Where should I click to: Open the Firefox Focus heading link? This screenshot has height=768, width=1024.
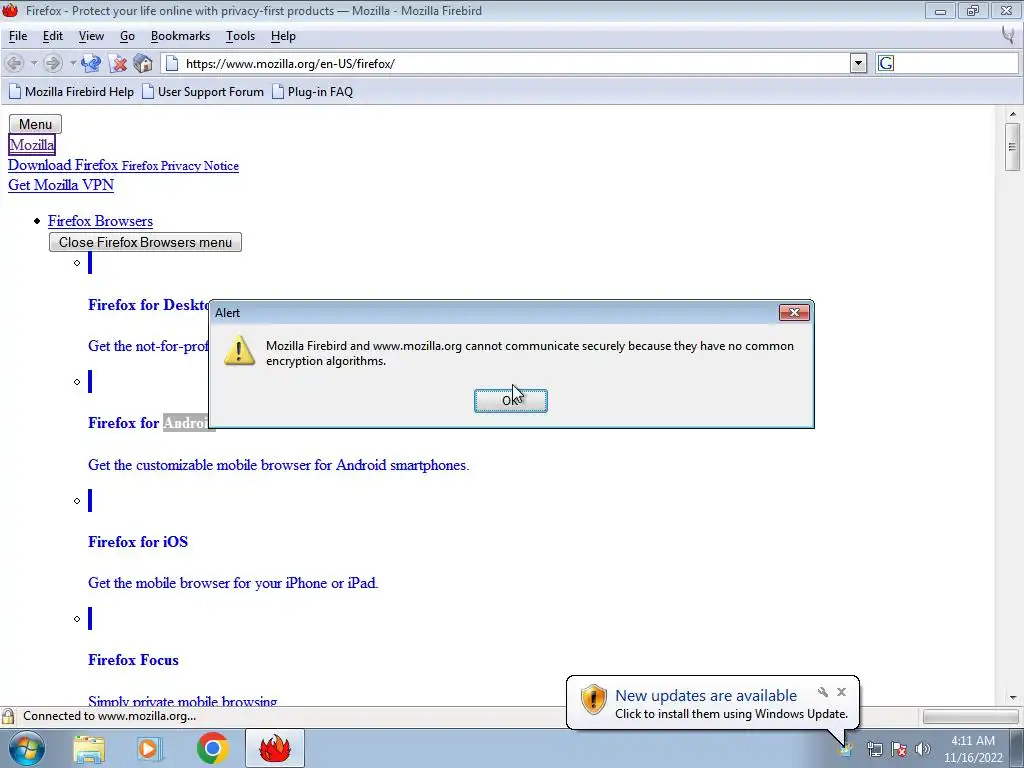click(x=133, y=660)
